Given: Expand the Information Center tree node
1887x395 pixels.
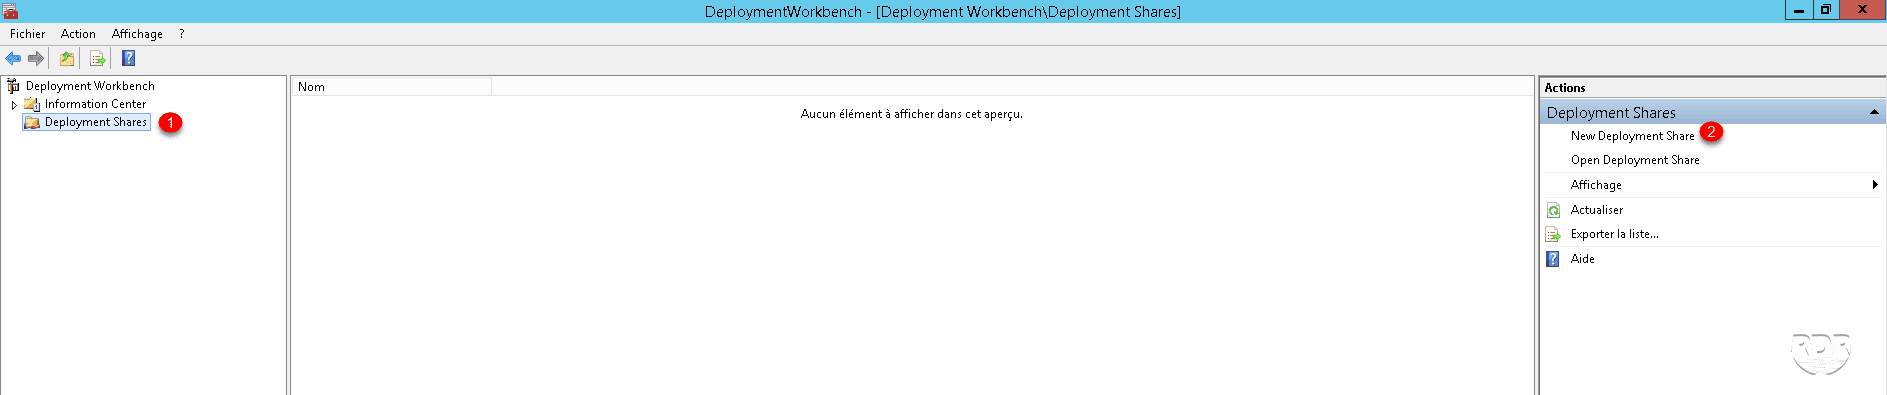Looking at the screenshot, I should point(14,104).
